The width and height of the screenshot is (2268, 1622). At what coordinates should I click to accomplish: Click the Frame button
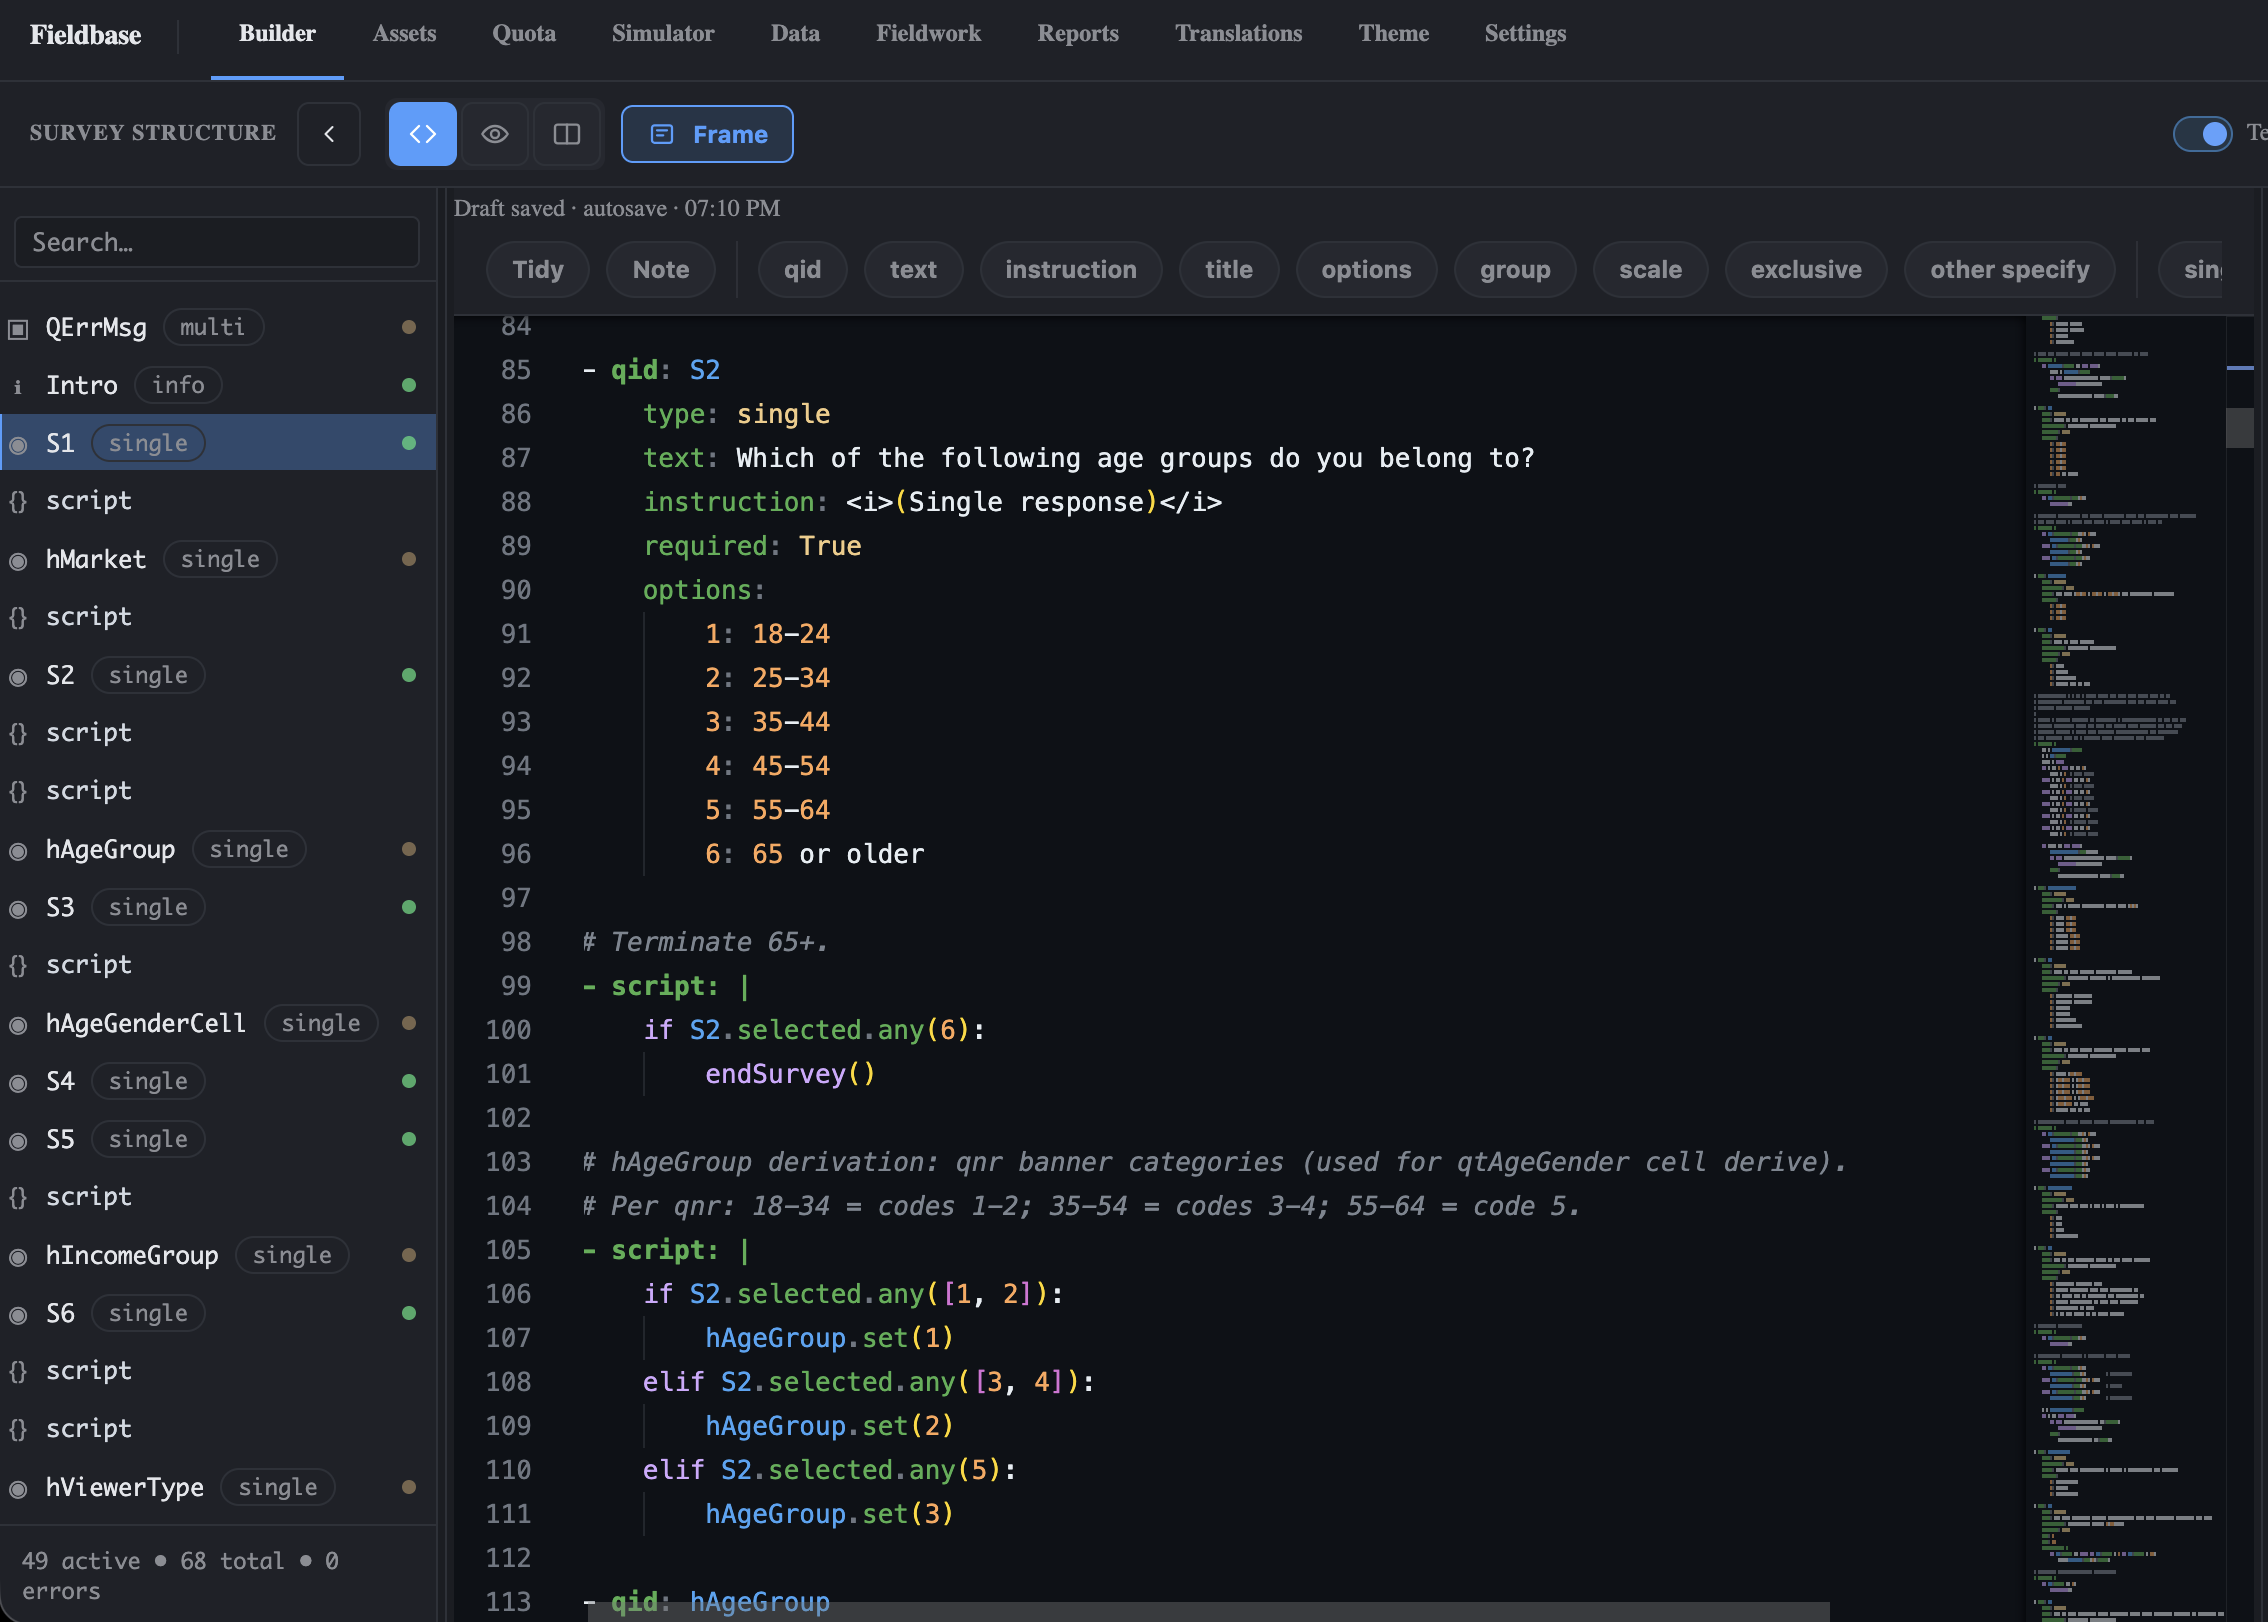point(707,134)
